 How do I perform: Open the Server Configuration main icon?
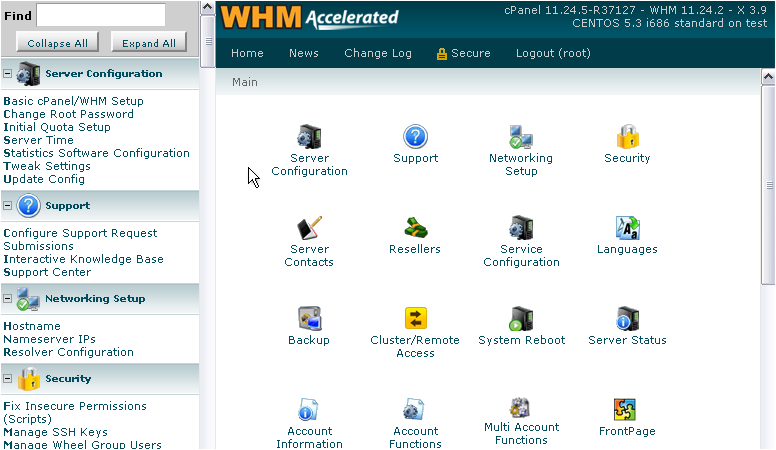coord(309,137)
